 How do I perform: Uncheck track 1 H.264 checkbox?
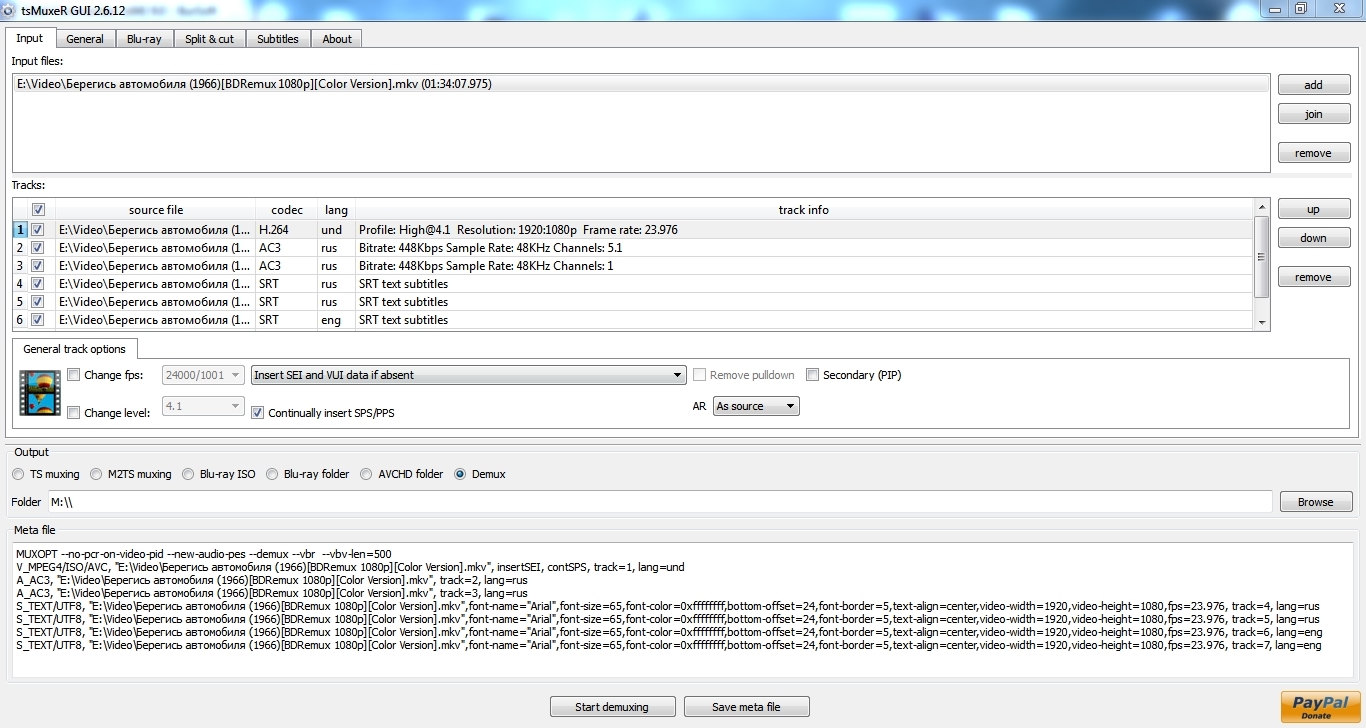coord(38,229)
